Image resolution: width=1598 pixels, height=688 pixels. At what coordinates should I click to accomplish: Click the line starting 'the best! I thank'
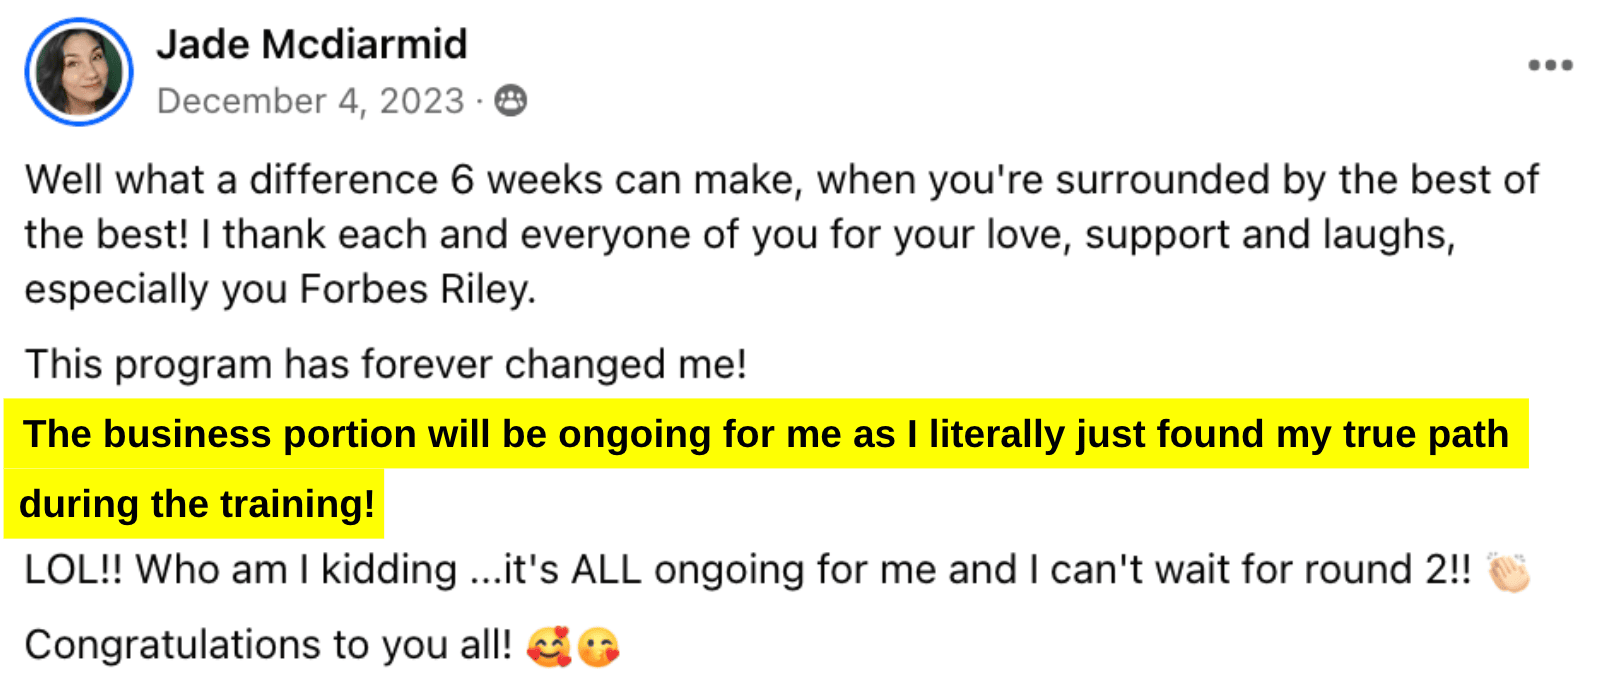740,235
